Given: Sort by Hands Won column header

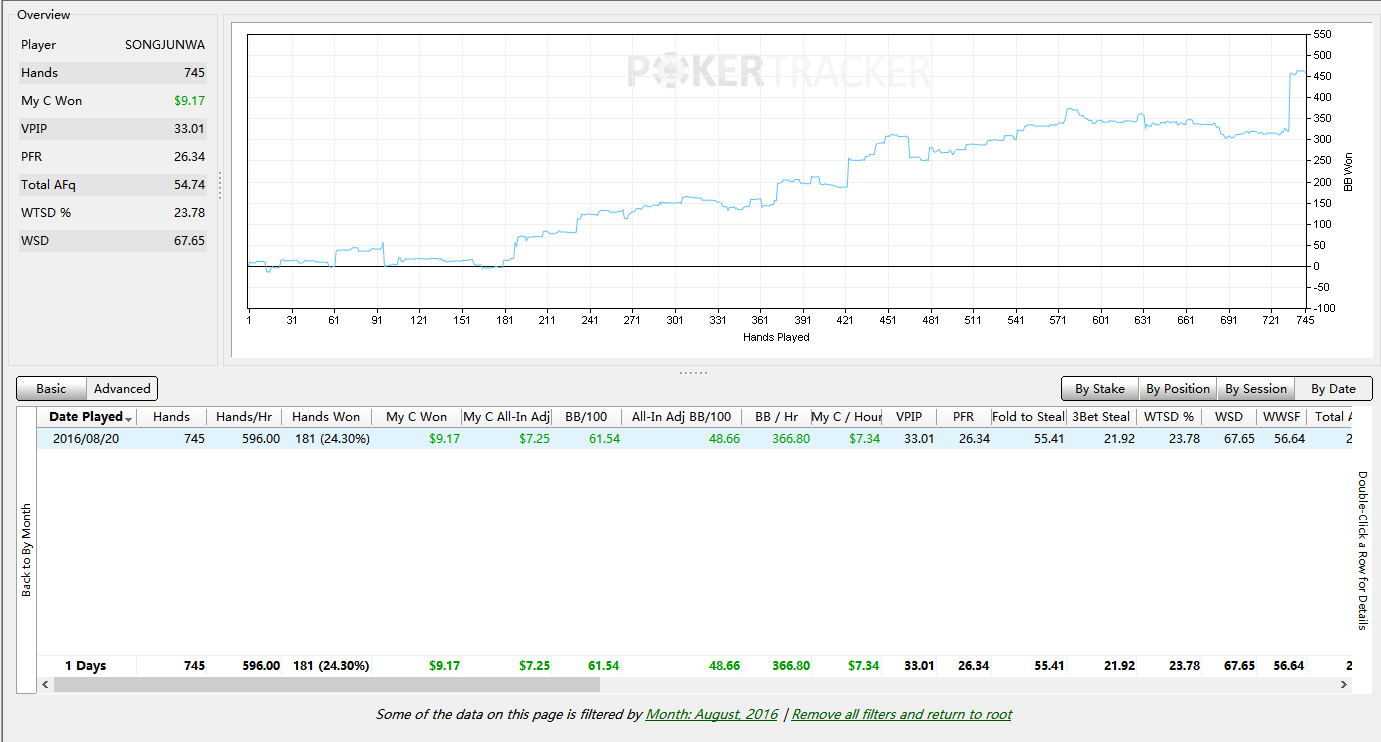Looking at the screenshot, I should pos(326,417).
